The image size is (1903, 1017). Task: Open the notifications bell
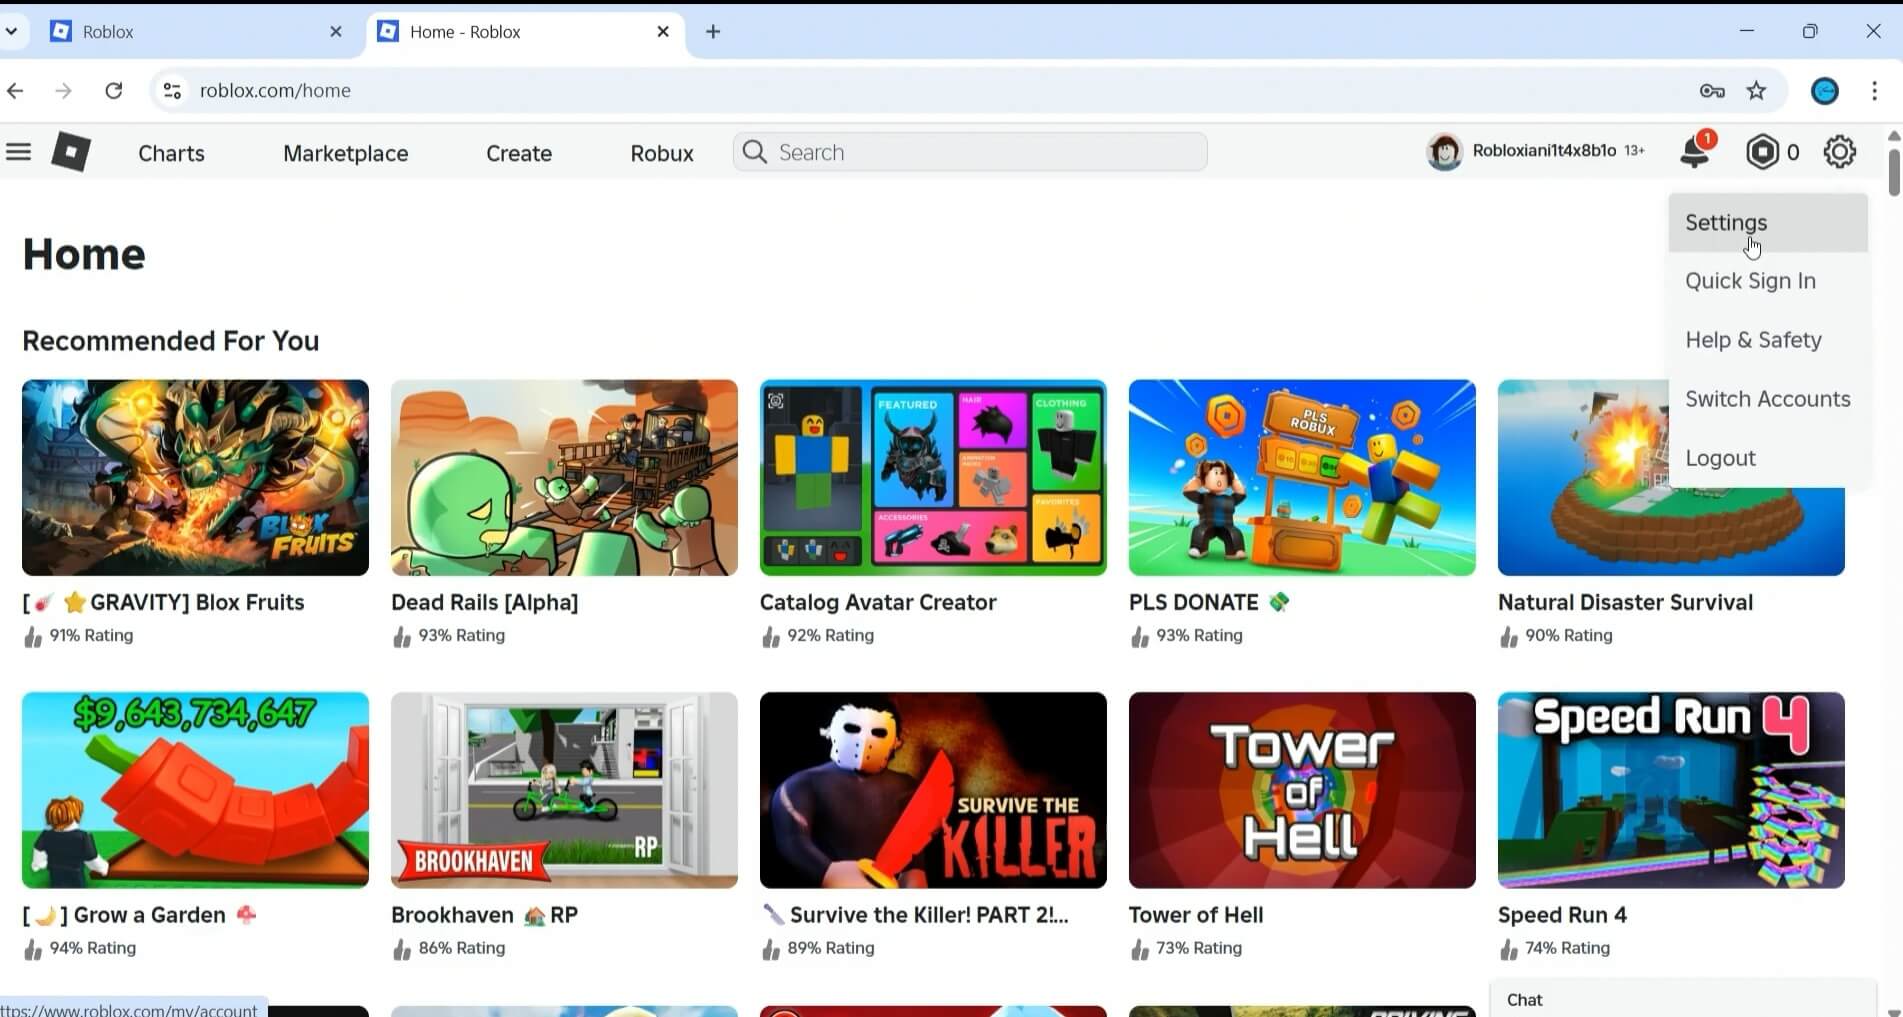[1696, 151]
